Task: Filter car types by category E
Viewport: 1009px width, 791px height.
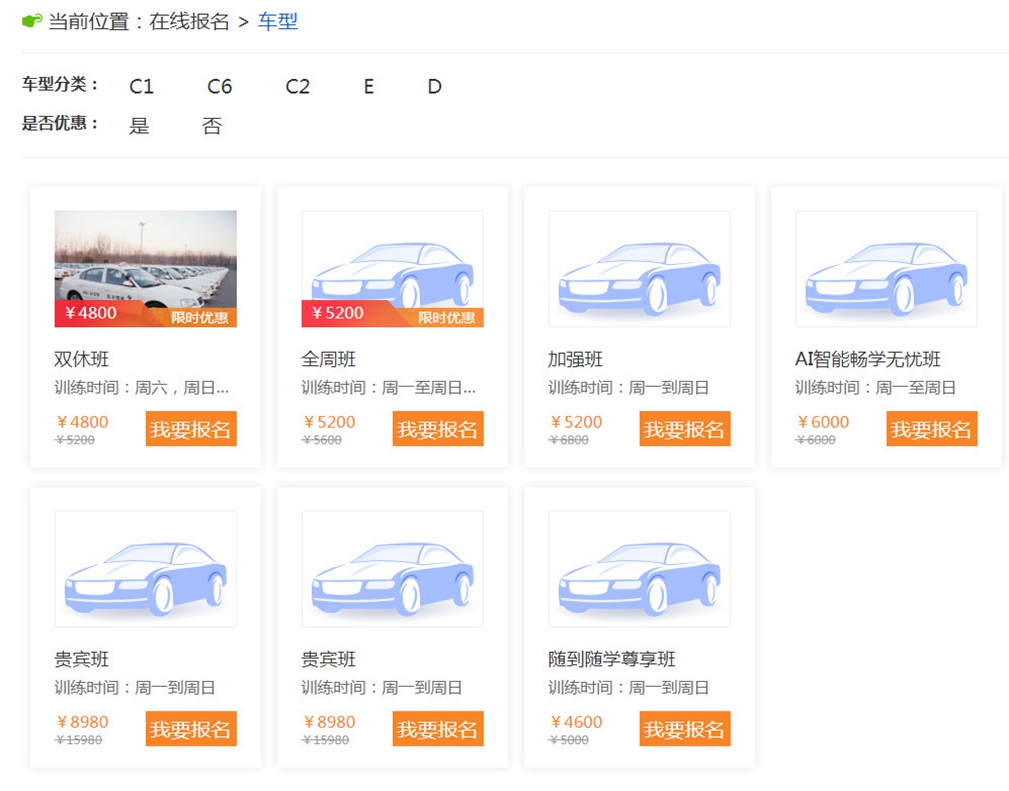Action: (x=368, y=86)
